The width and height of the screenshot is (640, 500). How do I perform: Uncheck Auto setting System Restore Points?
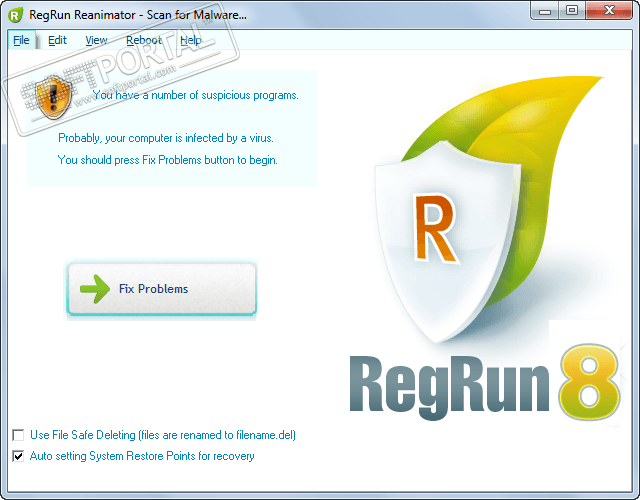(18, 456)
